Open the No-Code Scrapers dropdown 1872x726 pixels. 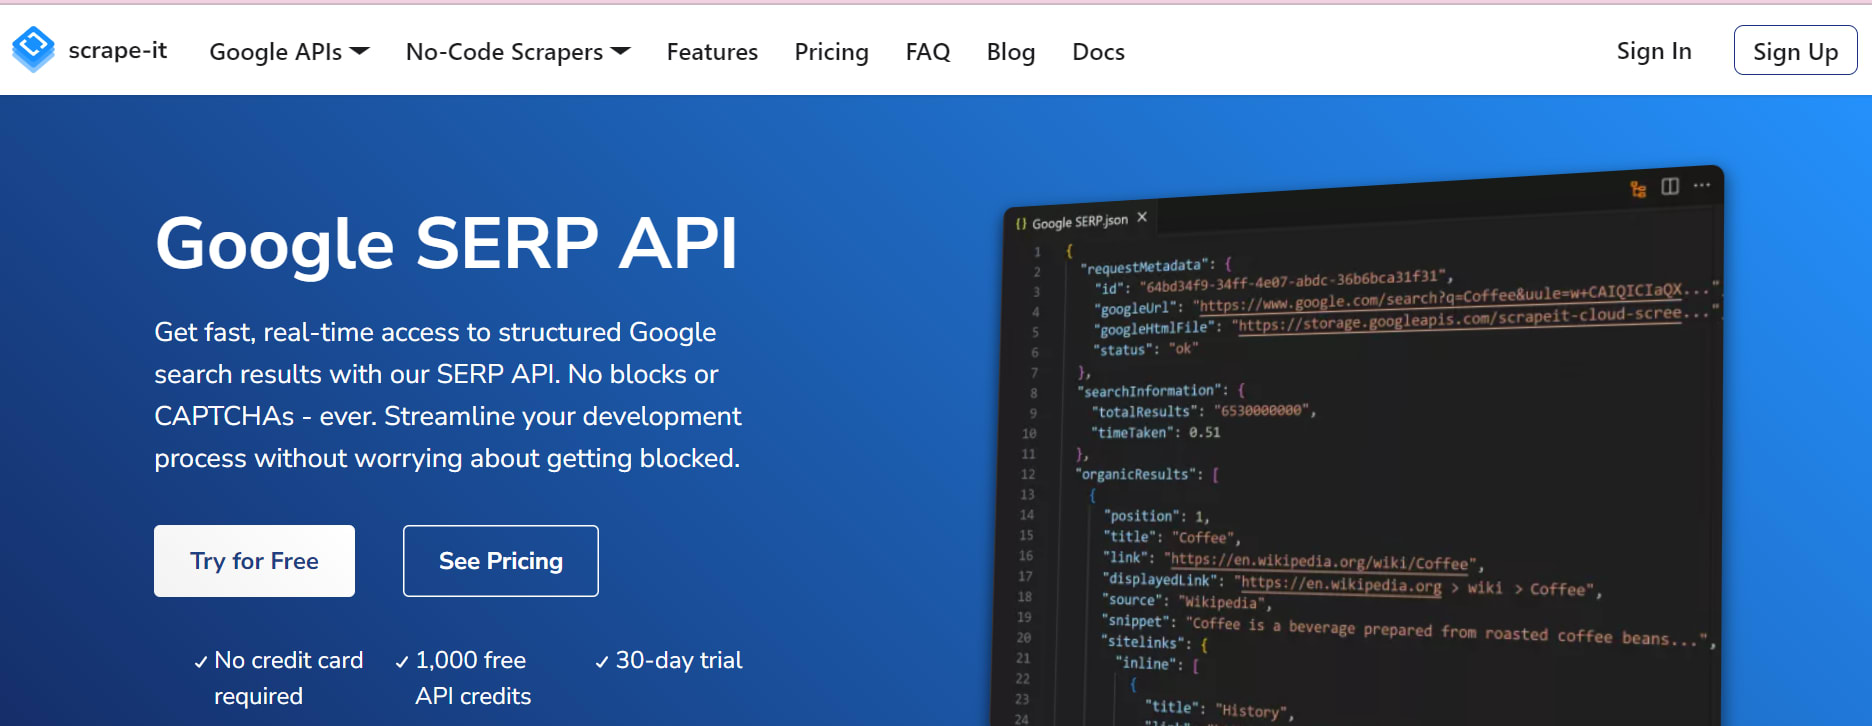click(x=518, y=52)
